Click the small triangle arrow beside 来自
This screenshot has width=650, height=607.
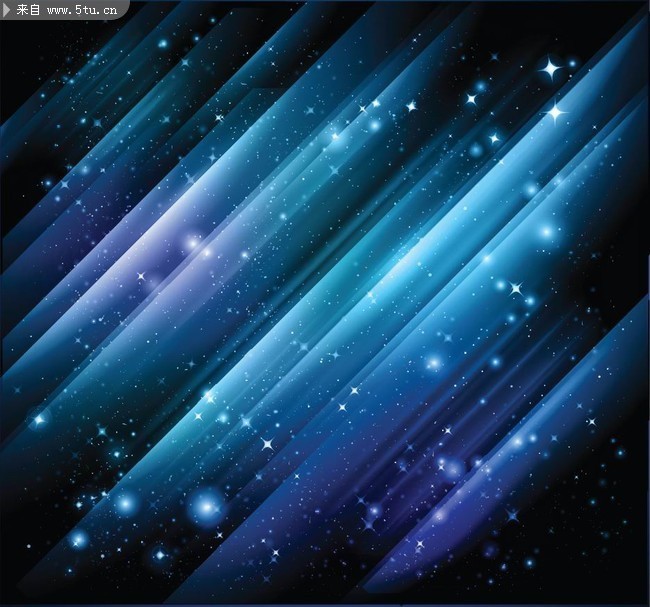pyautogui.click(x=9, y=10)
